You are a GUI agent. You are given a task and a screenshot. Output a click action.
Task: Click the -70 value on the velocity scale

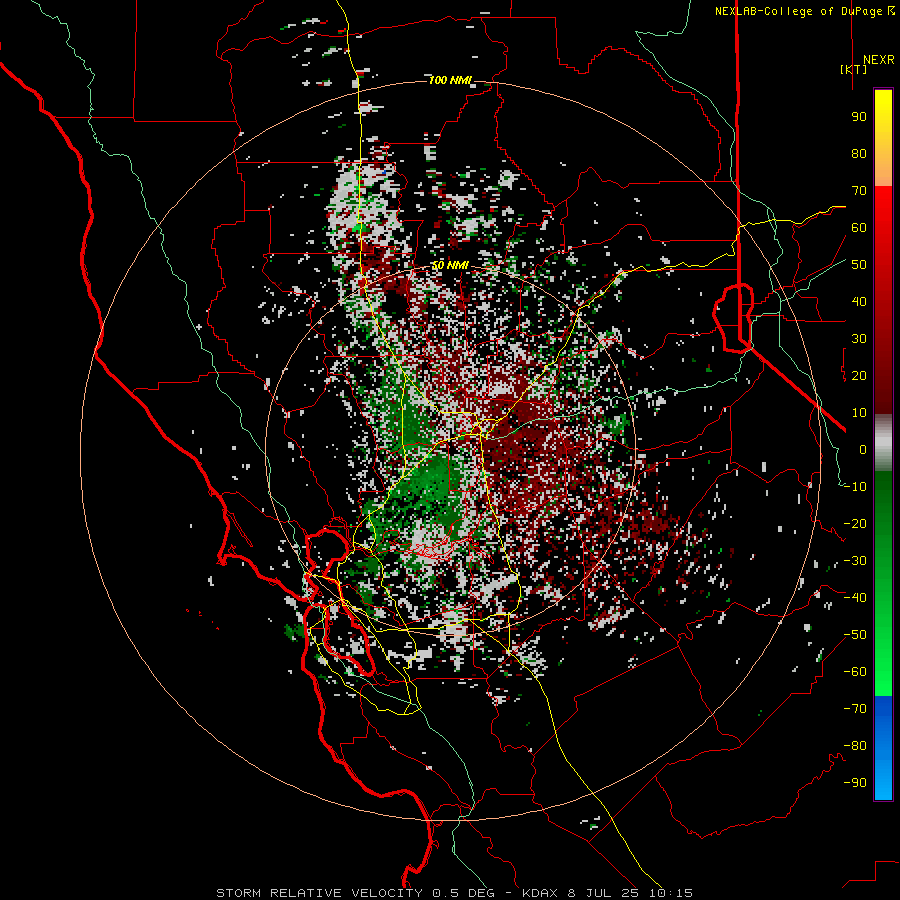855,709
